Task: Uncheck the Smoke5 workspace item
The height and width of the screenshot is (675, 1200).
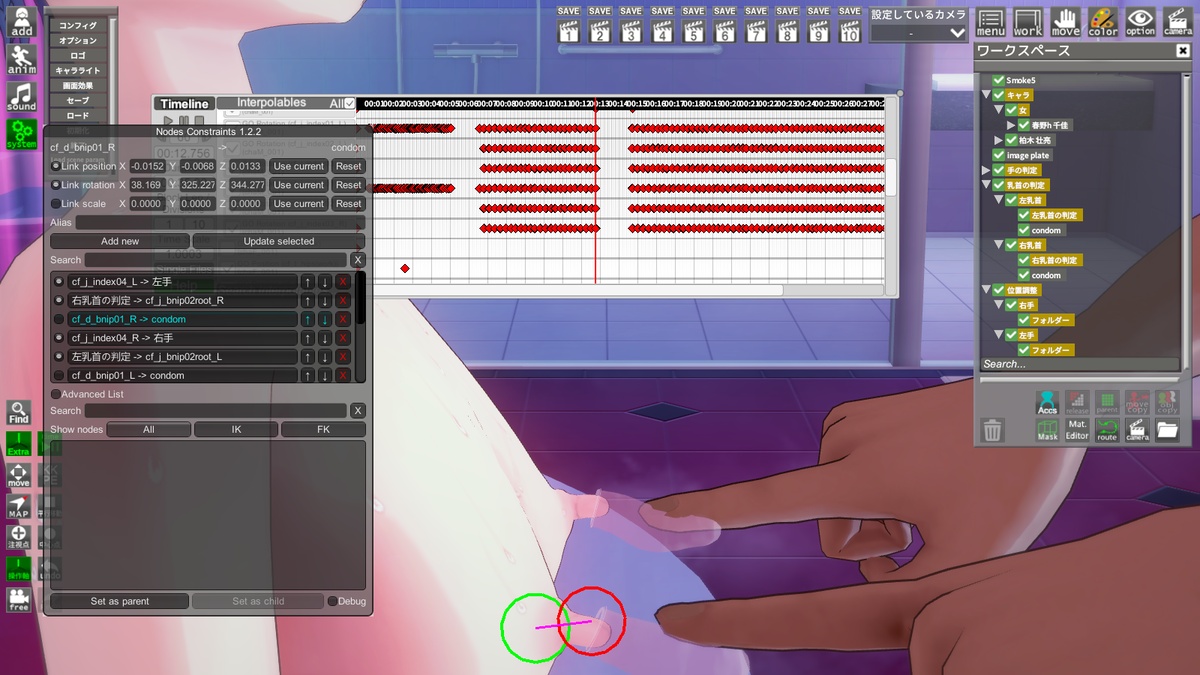Action: point(998,80)
